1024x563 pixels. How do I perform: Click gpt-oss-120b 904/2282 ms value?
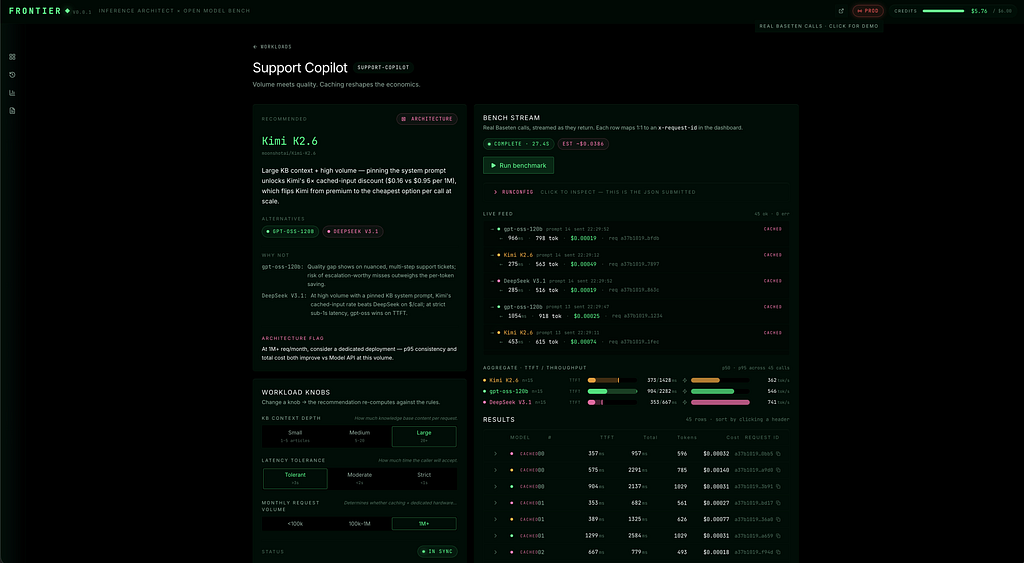coord(663,391)
